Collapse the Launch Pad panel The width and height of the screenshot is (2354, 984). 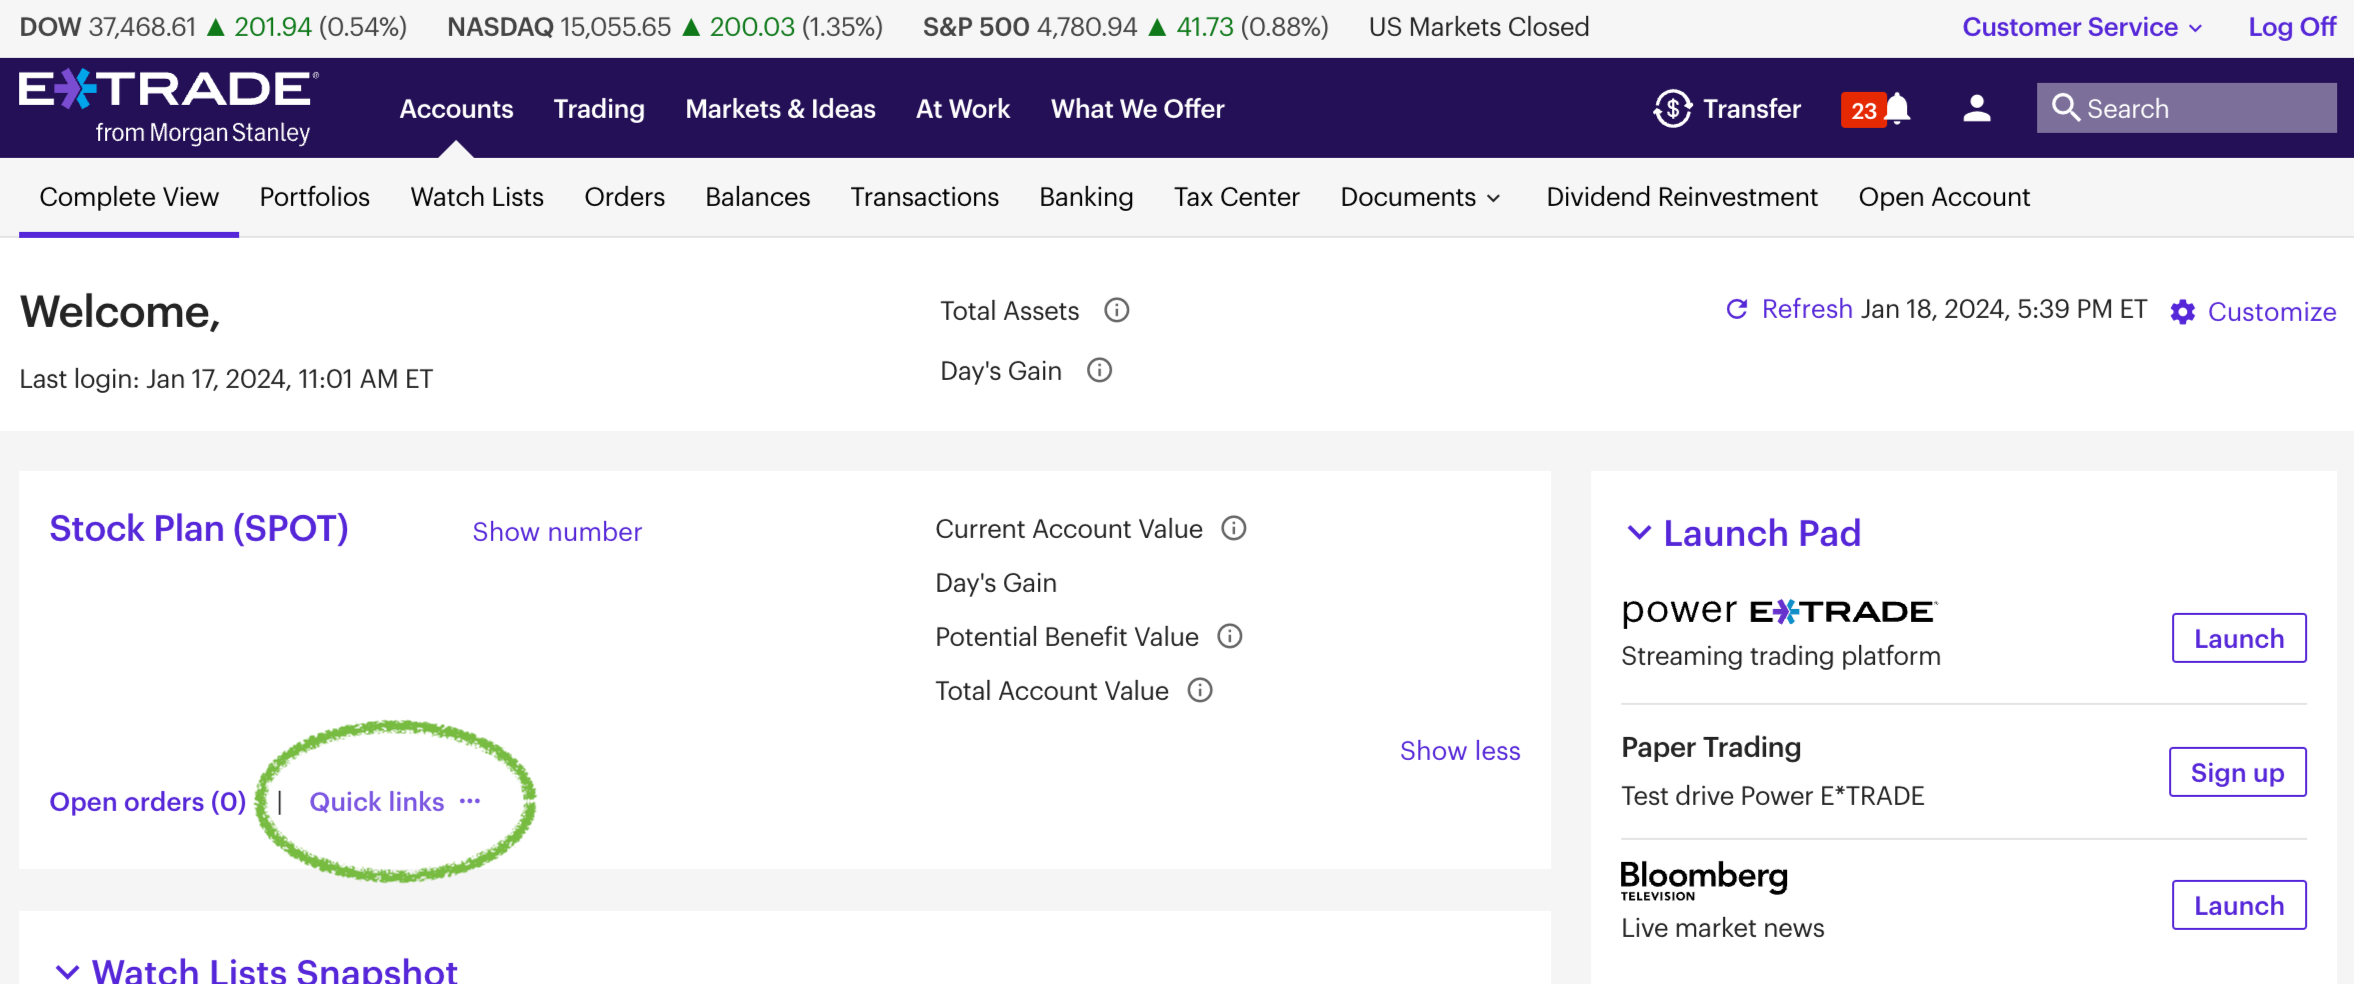point(1639,532)
